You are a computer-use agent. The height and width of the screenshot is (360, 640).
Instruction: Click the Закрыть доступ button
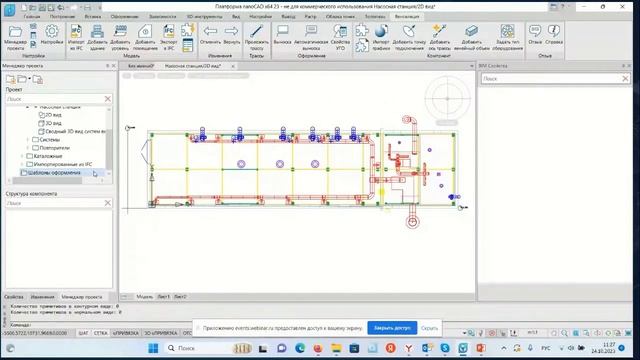pyautogui.click(x=392, y=328)
